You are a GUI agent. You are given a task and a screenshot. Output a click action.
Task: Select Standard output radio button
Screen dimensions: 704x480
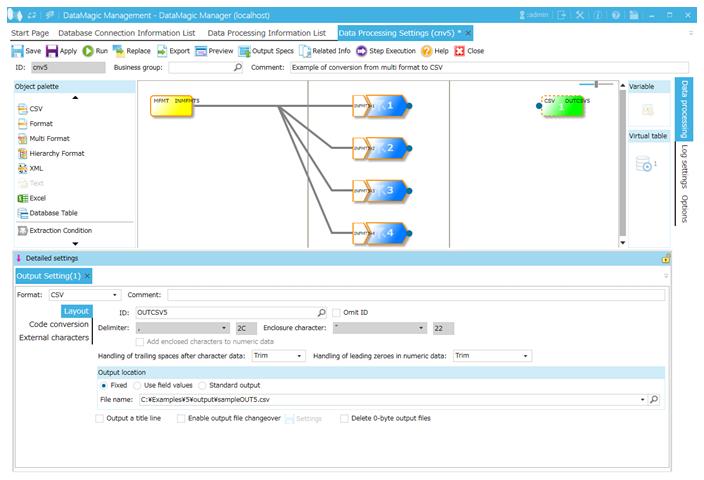click(x=202, y=385)
